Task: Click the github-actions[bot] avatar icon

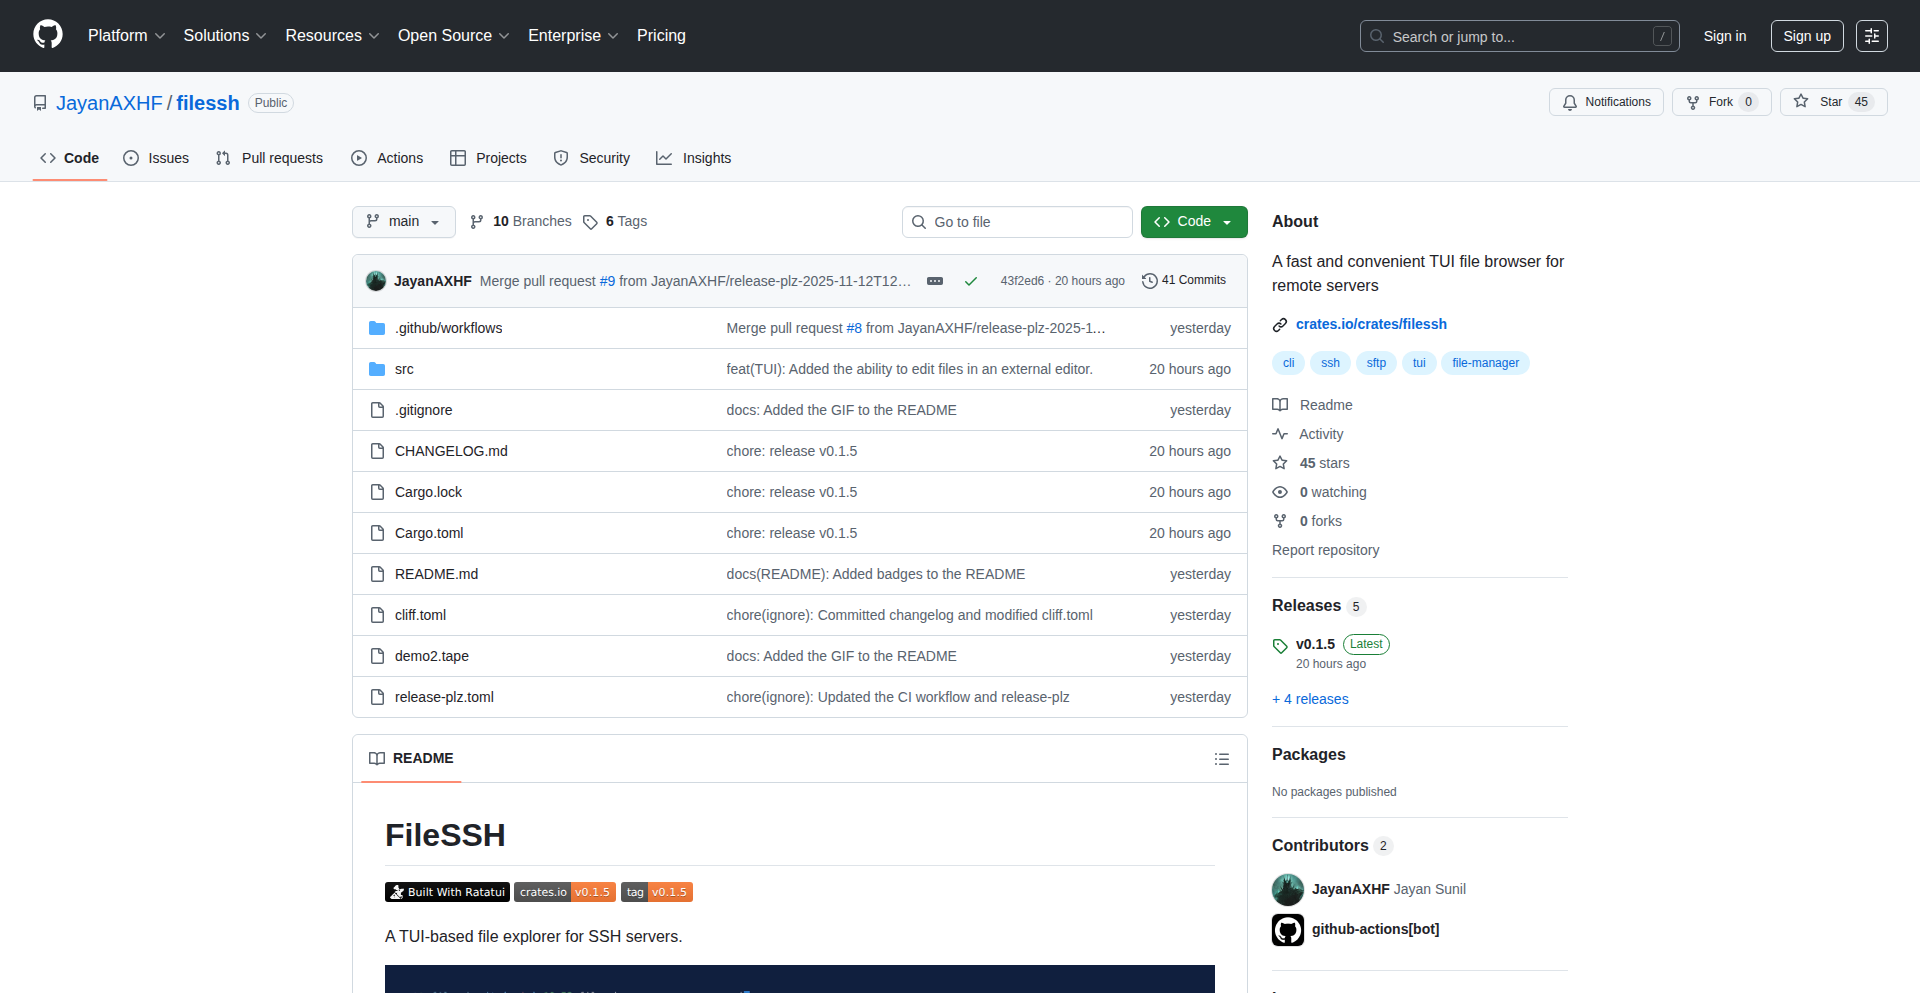Action: click(1287, 929)
